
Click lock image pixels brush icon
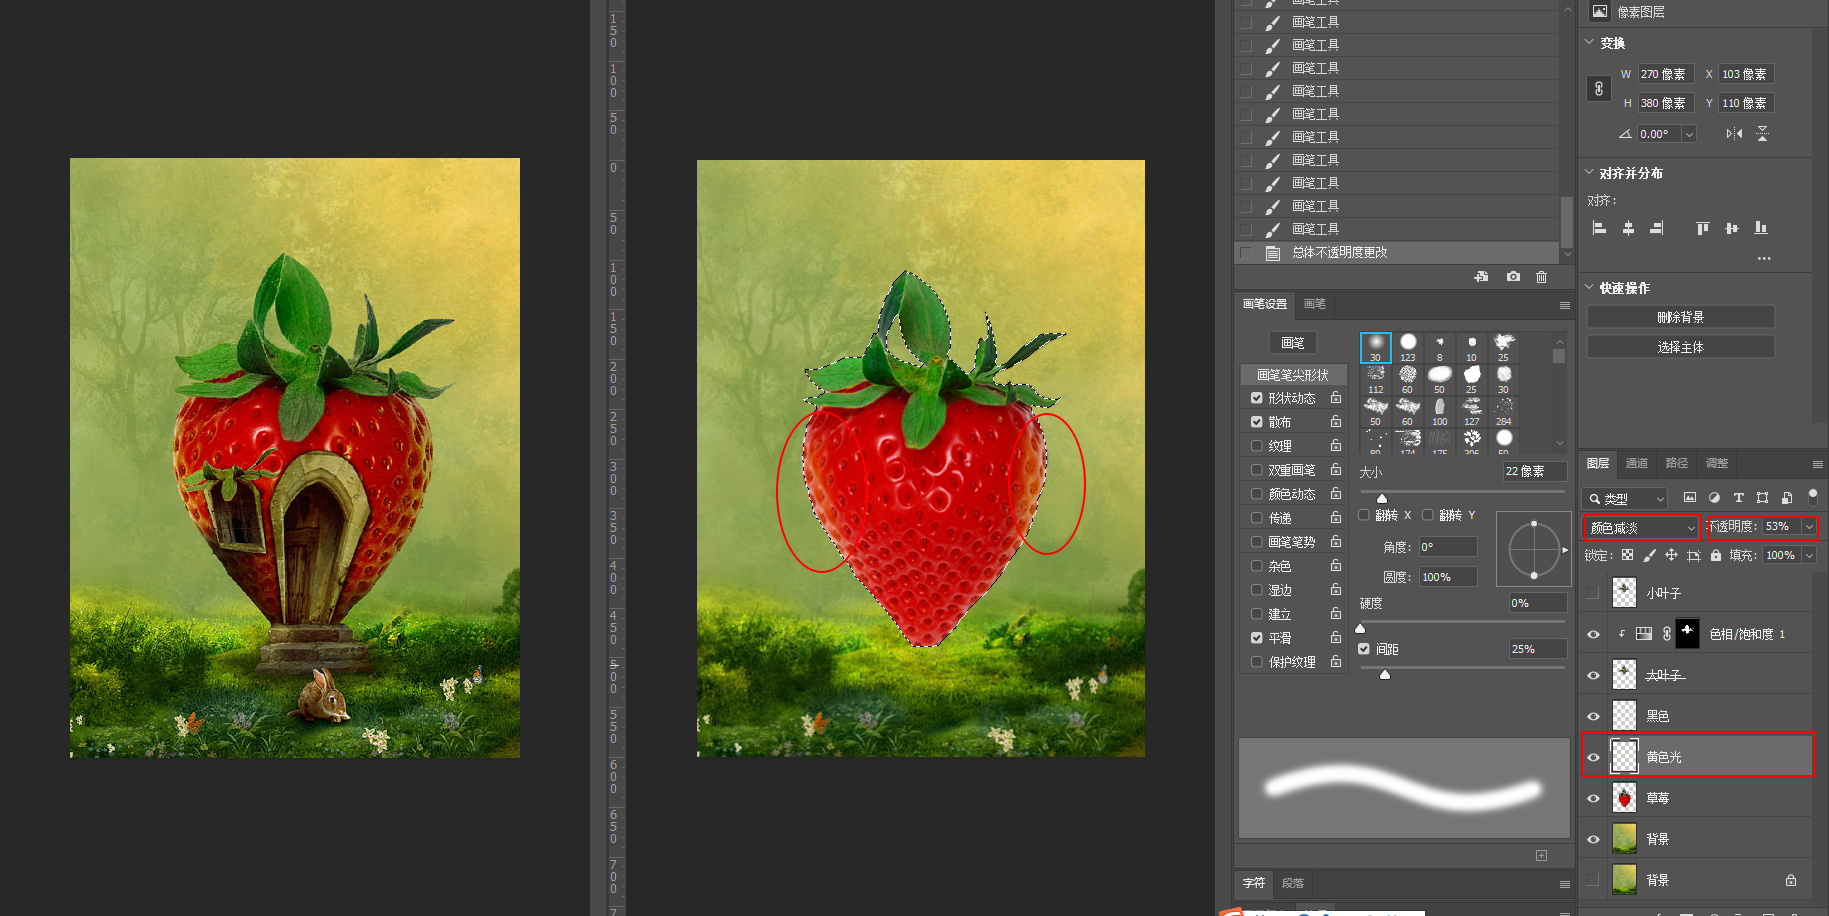(x=1649, y=555)
